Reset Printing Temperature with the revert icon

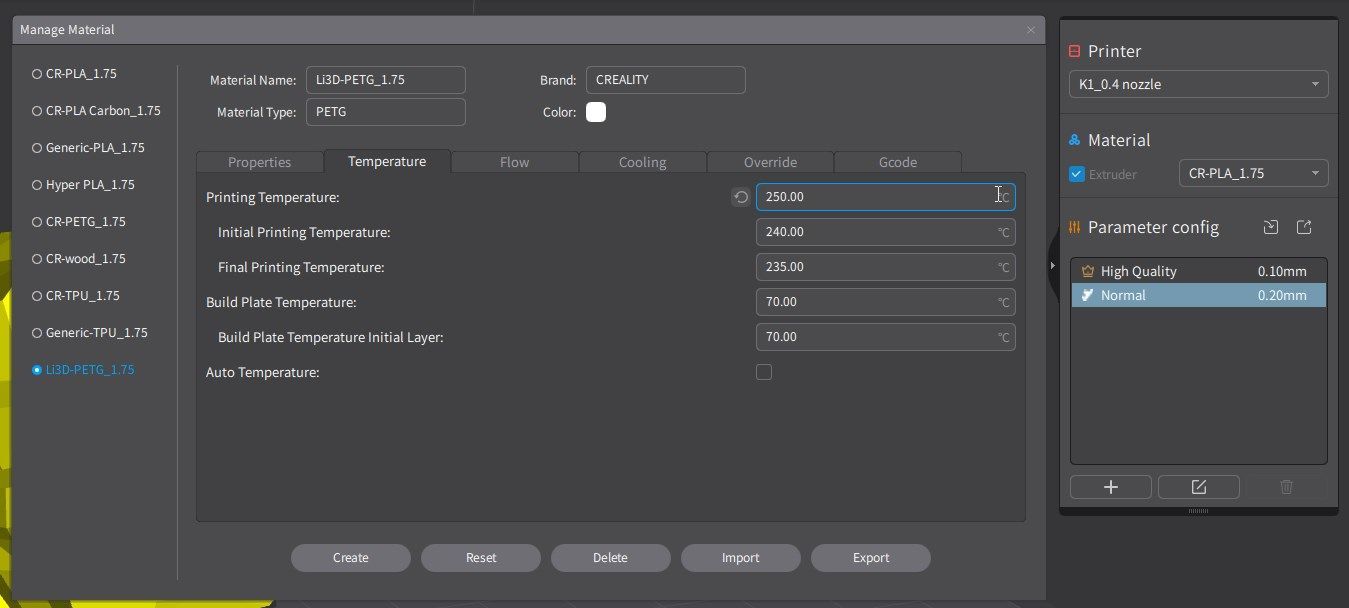(x=741, y=197)
